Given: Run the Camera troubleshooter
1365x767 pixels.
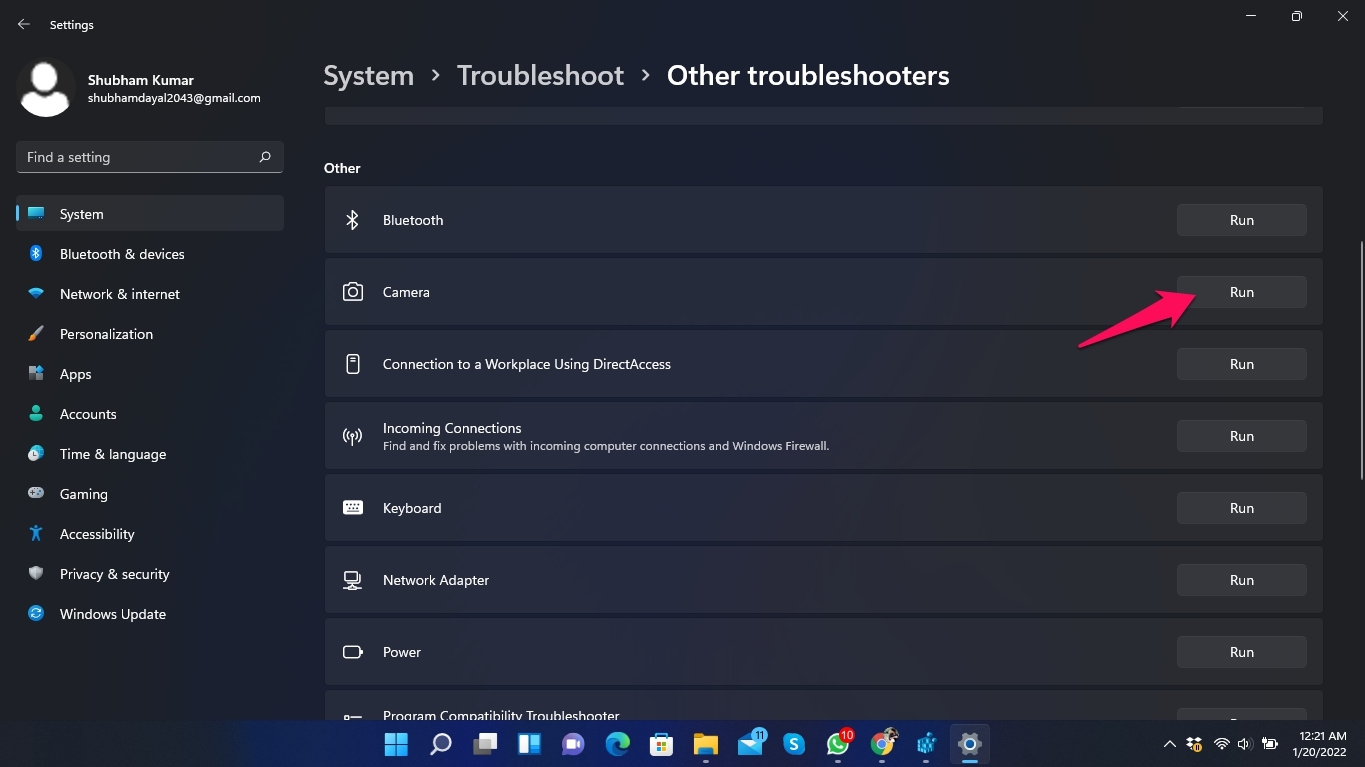Looking at the screenshot, I should click(1241, 292).
